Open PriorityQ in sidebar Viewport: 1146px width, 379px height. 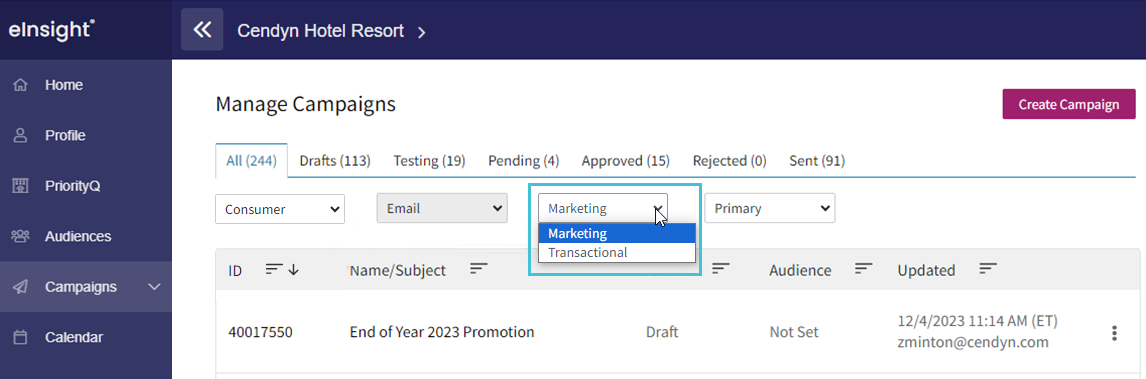pos(86,185)
